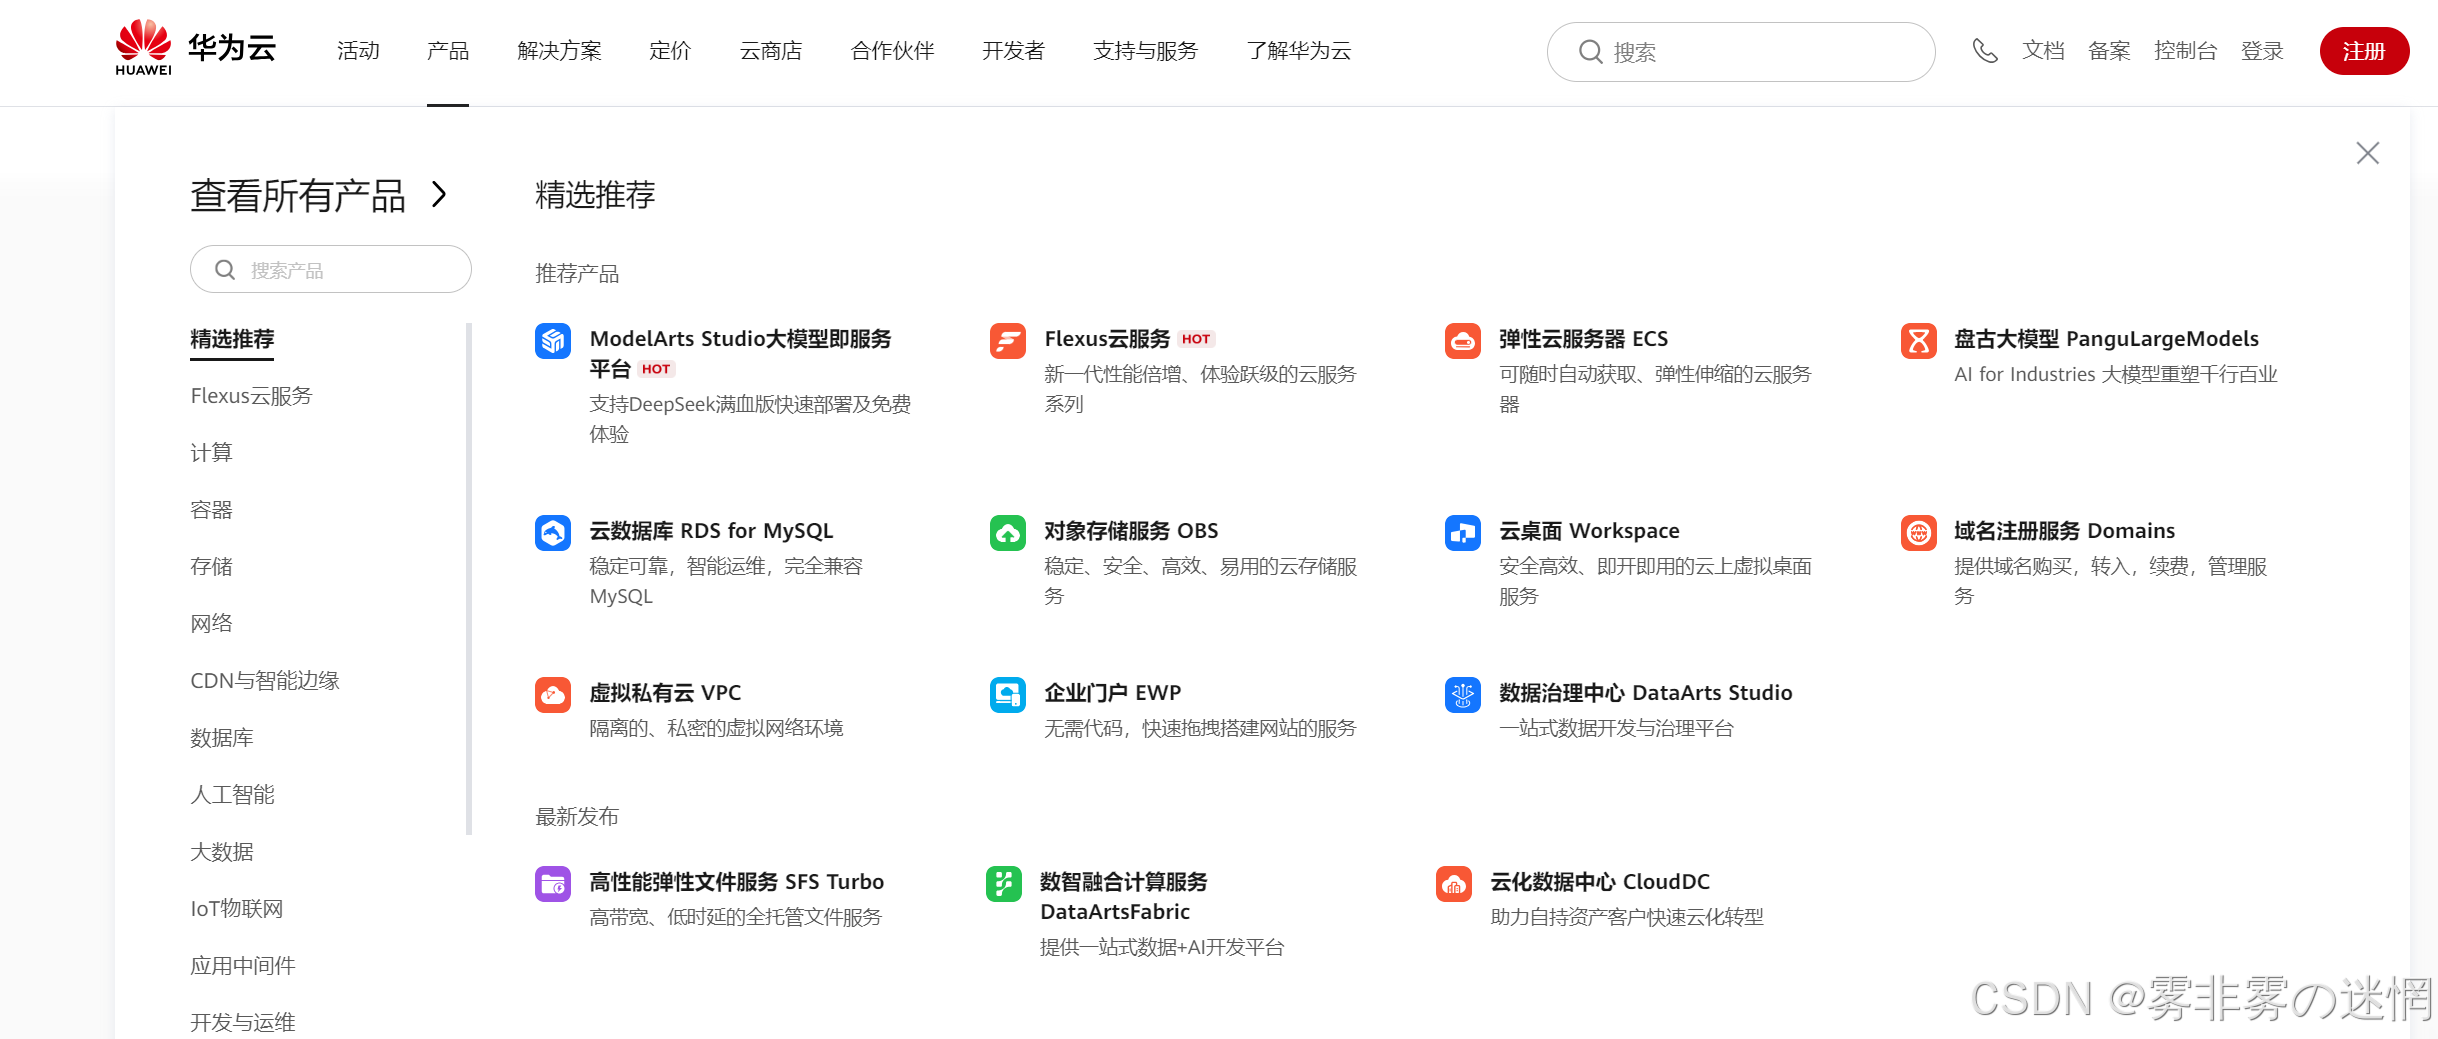Open the 支持与服务 menu

pyautogui.click(x=1146, y=51)
